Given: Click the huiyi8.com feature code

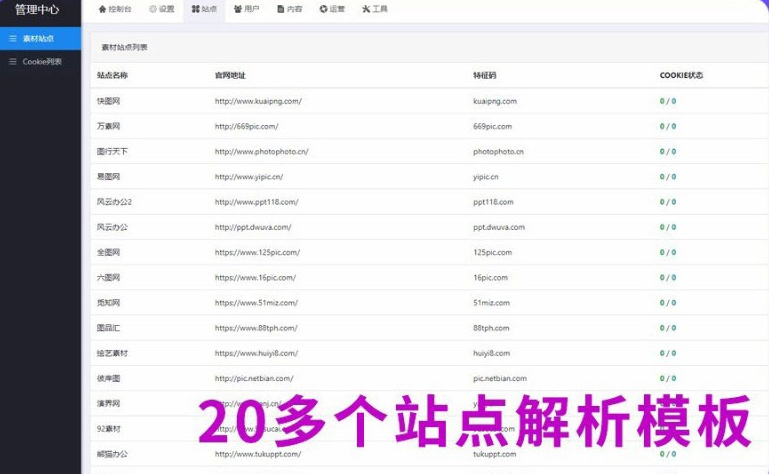Looking at the screenshot, I should pyautogui.click(x=491, y=353).
